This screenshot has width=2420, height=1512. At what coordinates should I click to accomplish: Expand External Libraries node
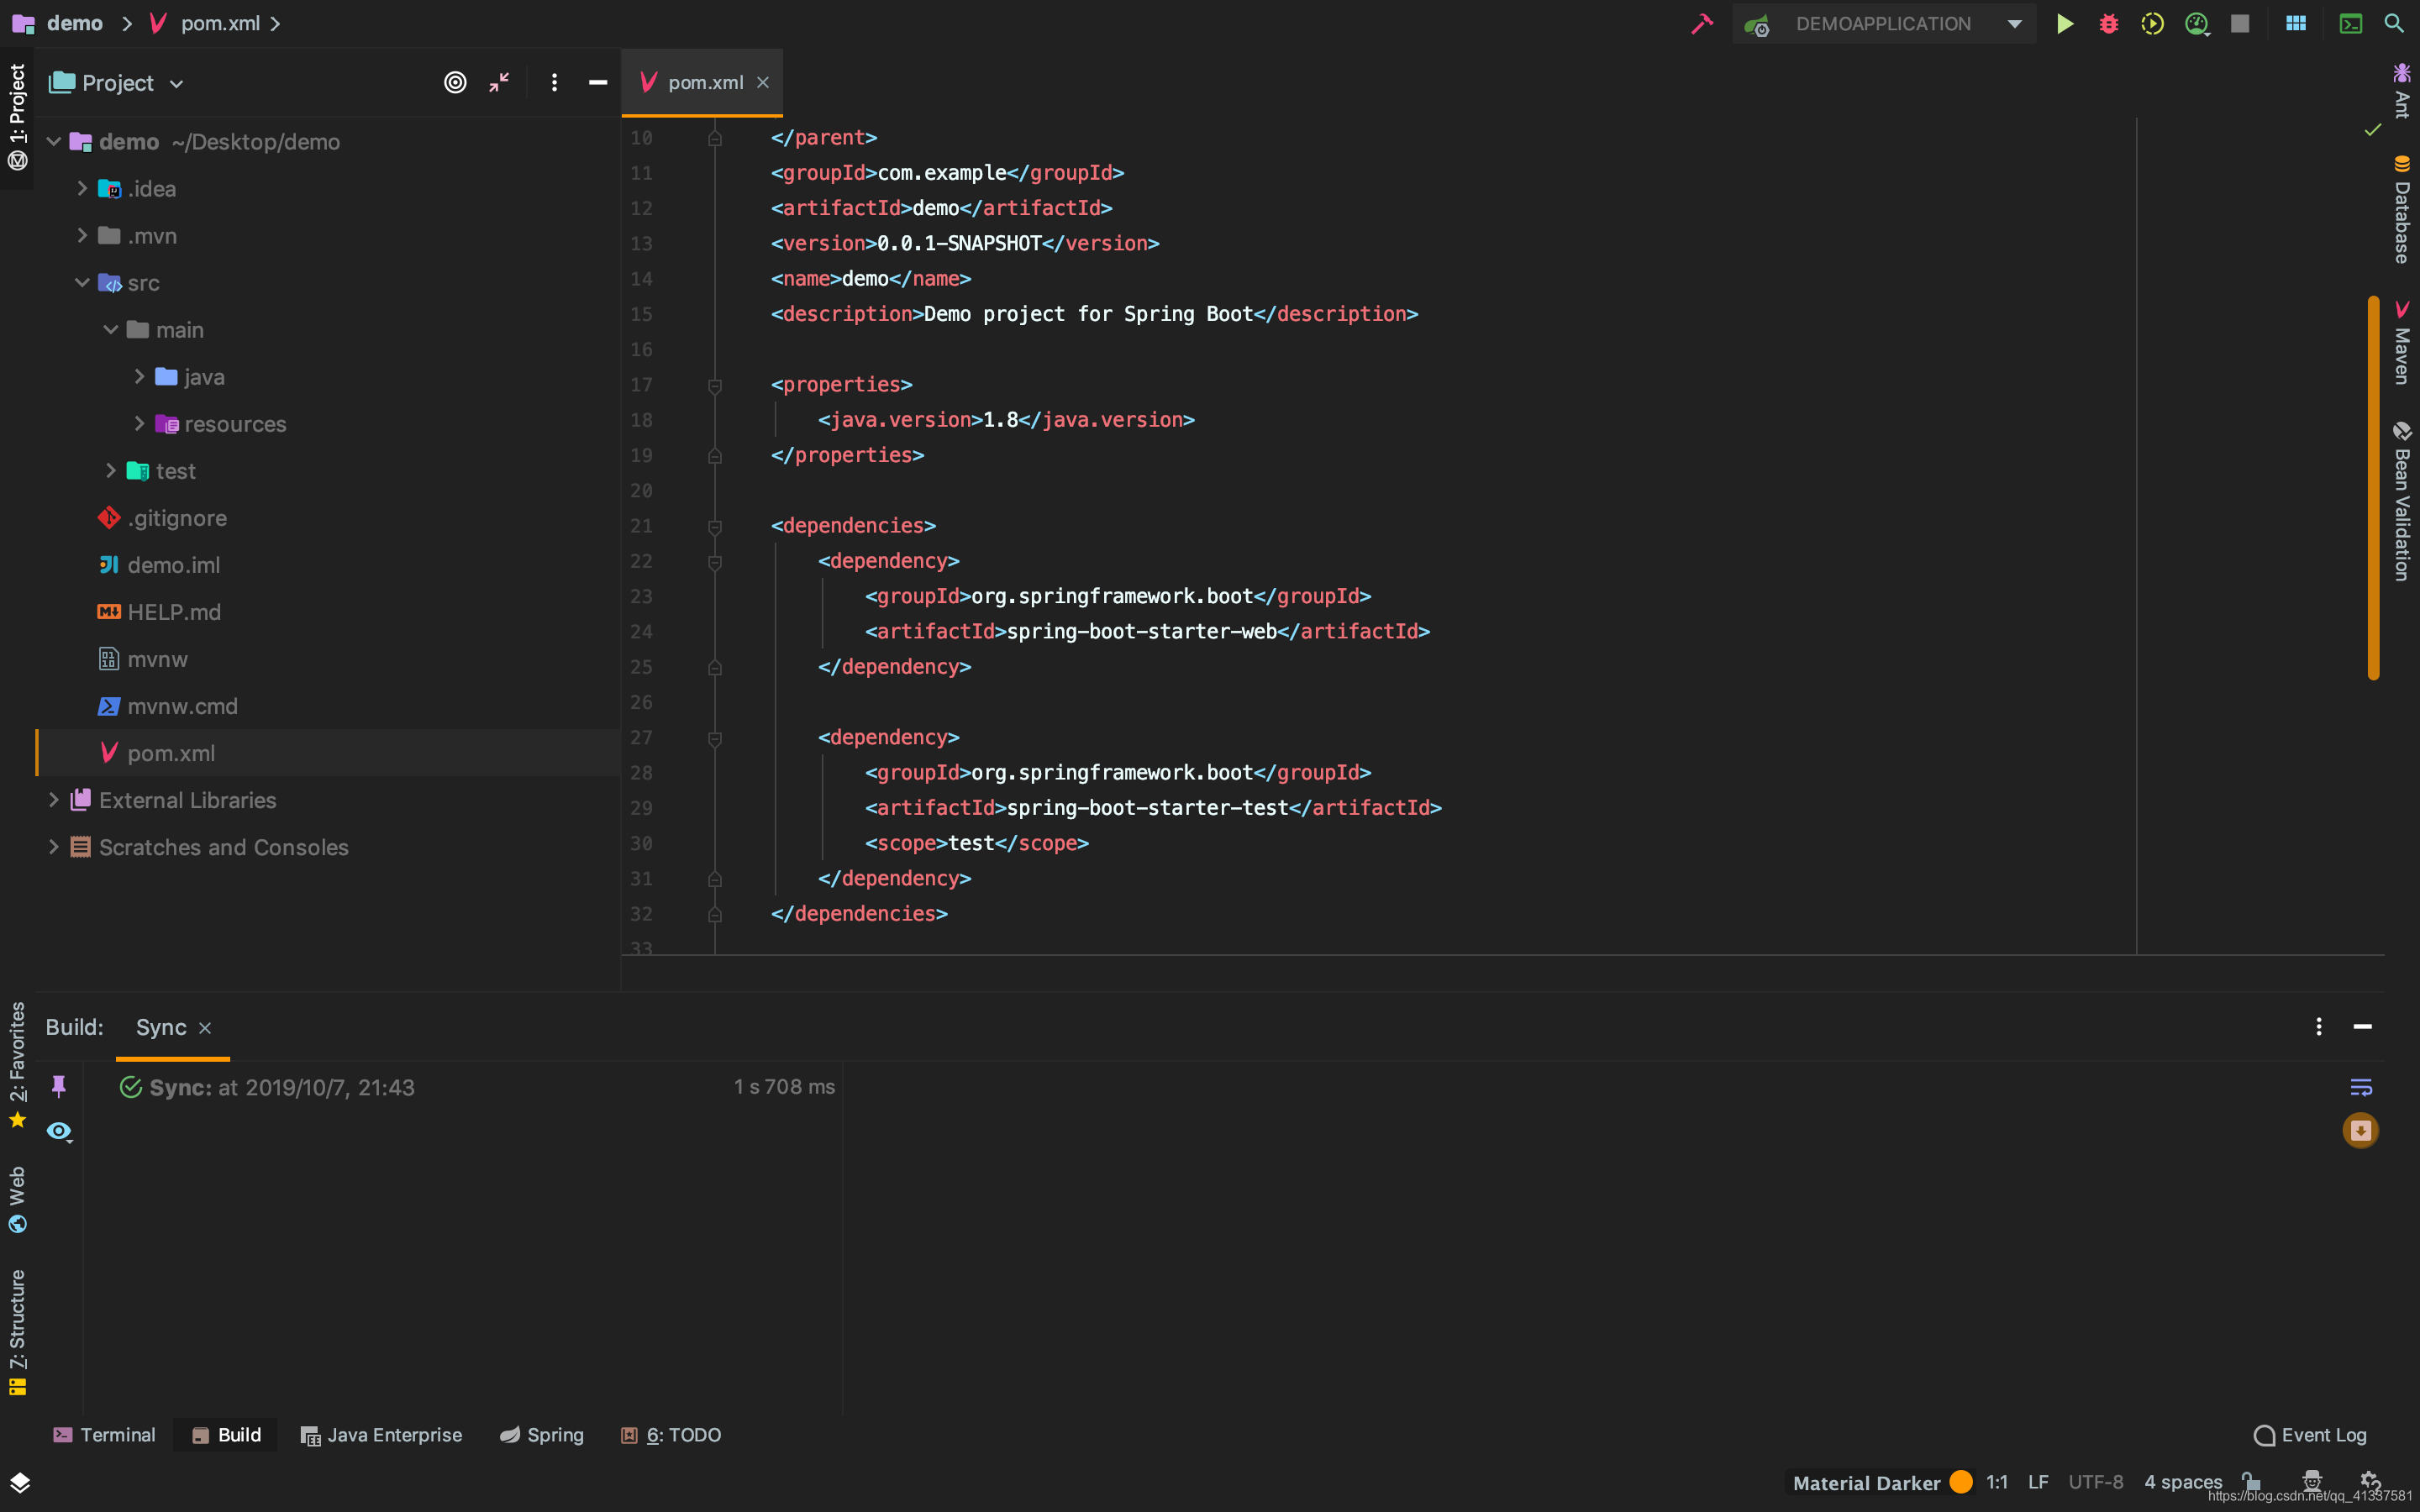(54, 800)
